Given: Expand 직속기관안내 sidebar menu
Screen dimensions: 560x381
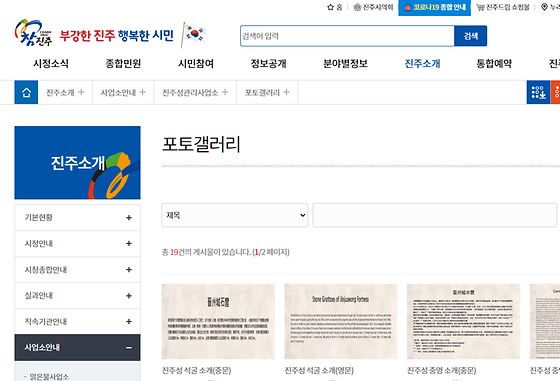Looking at the screenshot, I should (x=78, y=321).
